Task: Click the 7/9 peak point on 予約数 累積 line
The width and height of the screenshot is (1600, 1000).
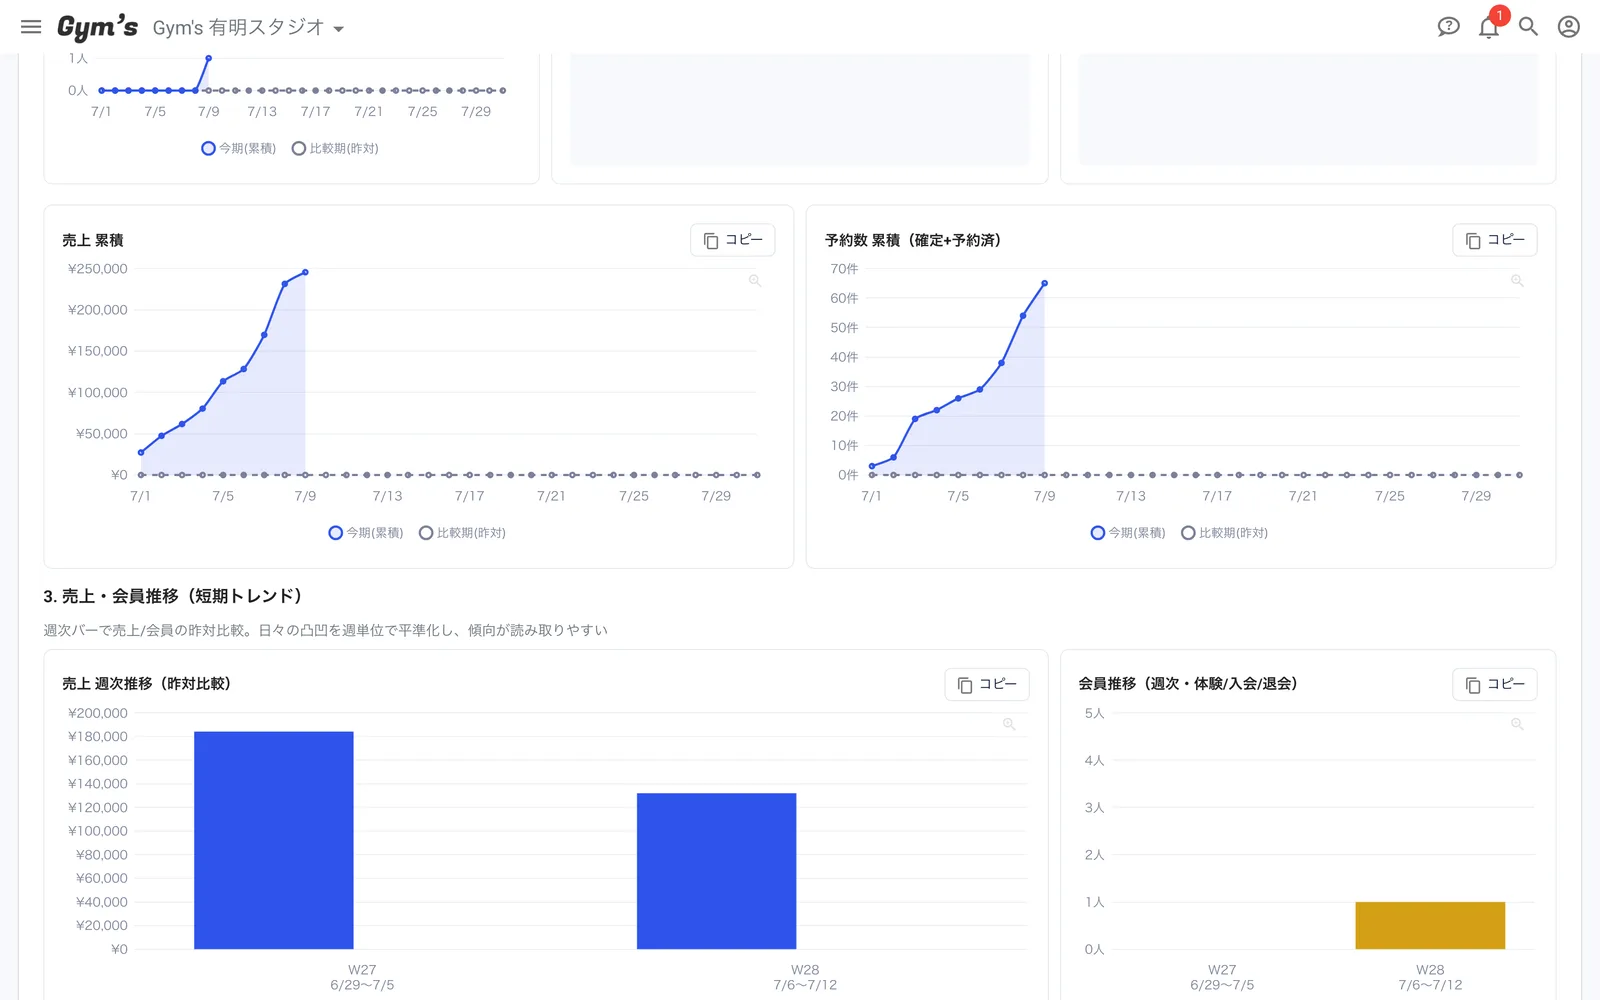Action: pyautogui.click(x=1045, y=284)
